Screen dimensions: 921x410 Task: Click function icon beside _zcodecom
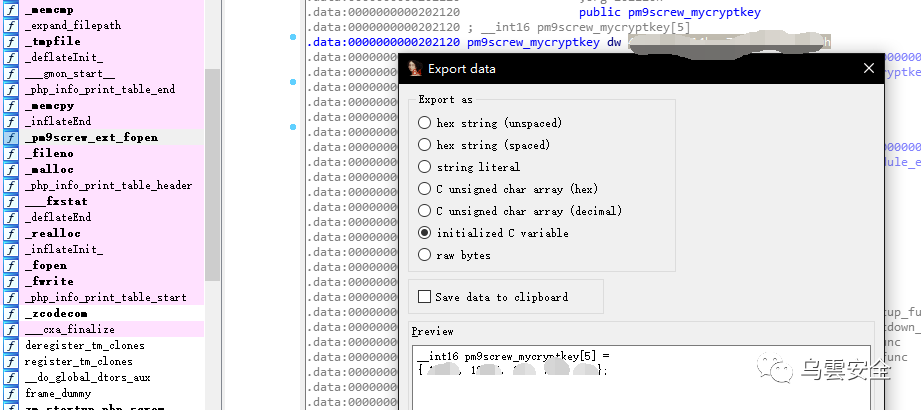[11, 314]
